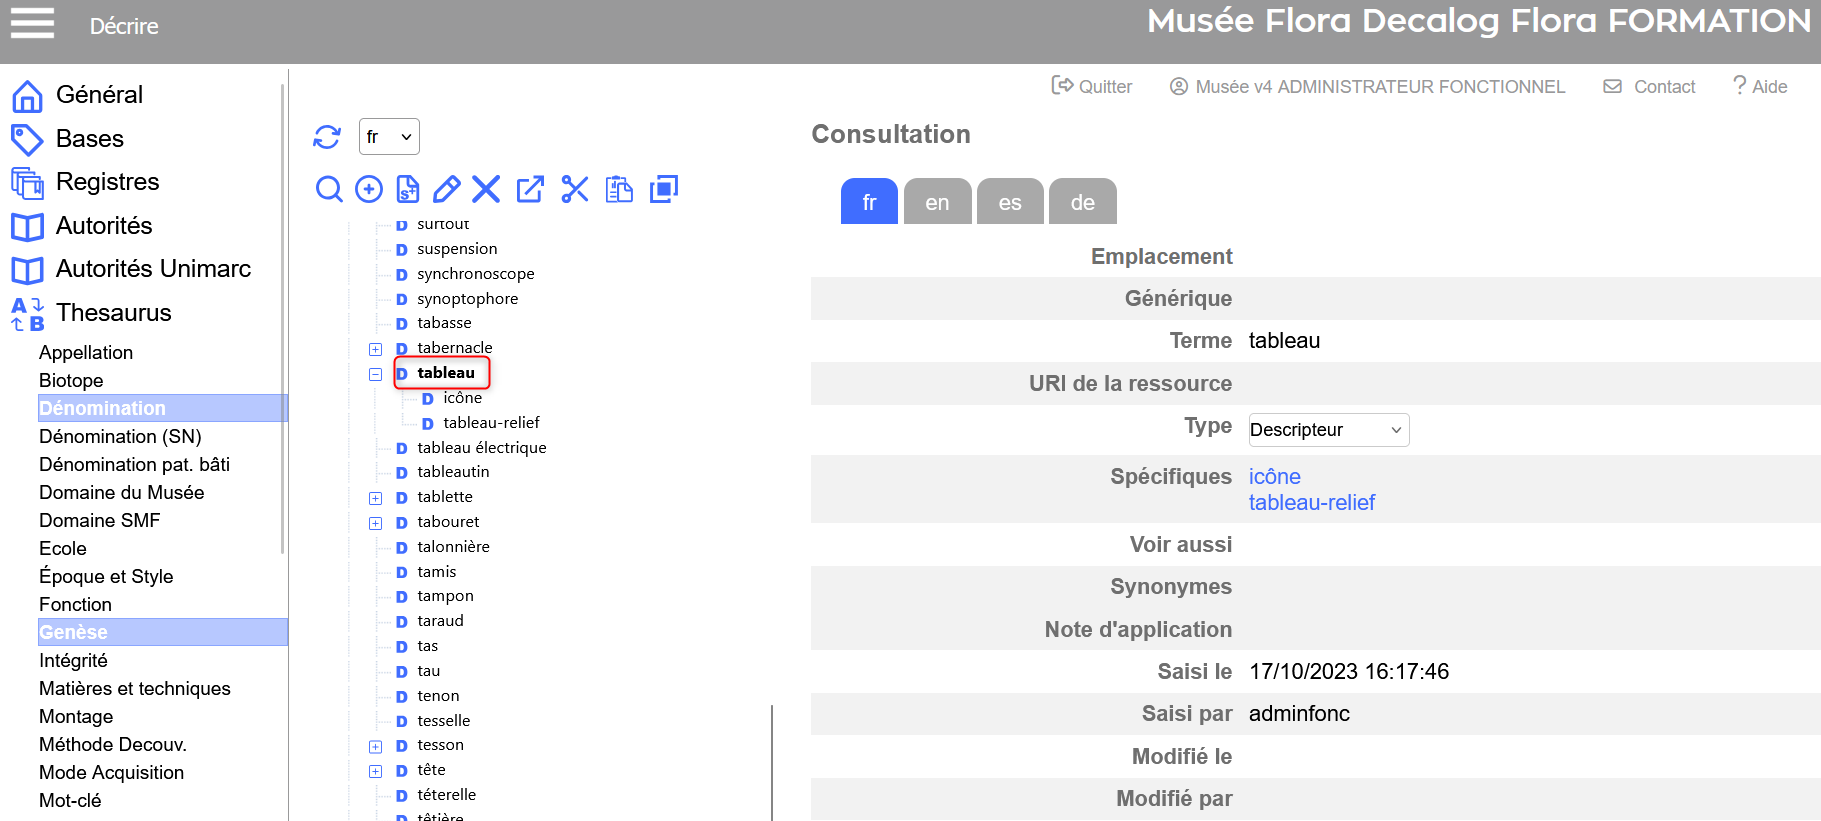Expand the tabouret tree node
This screenshot has width=1821, height=821.
376,523
